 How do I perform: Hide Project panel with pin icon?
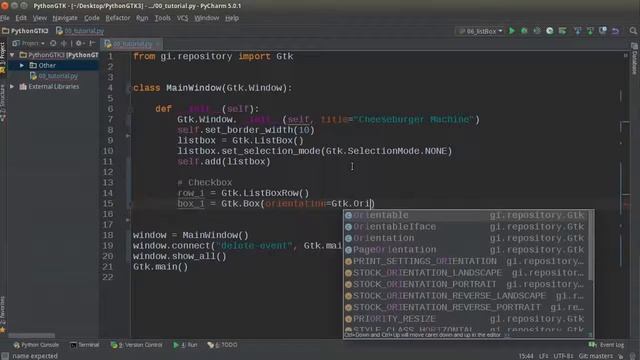pyautogui.click(x=92, y=43)
